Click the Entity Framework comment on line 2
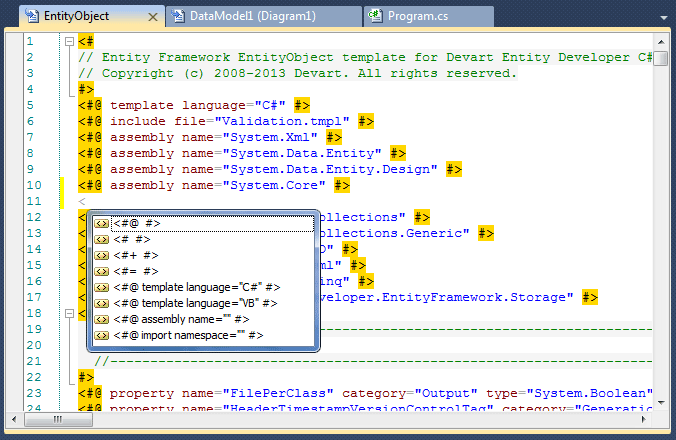Image resolution: width=676 pixels, height=440 pixels. click(x=365, y=57)
